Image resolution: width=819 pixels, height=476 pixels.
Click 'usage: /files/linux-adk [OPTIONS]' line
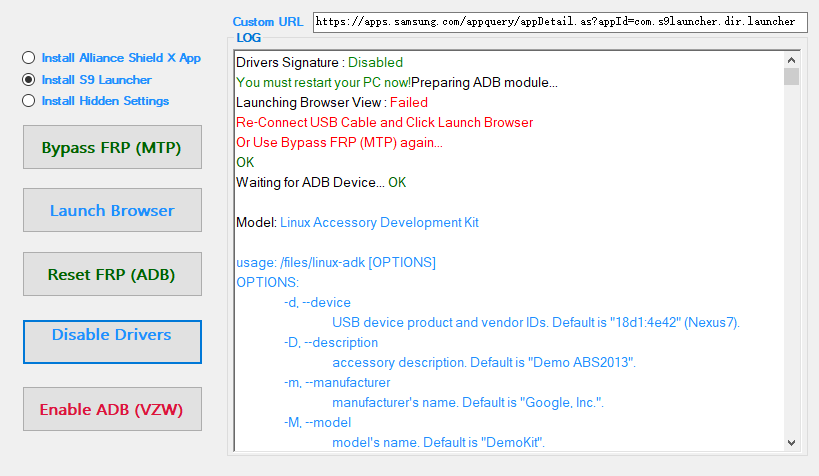336,262
